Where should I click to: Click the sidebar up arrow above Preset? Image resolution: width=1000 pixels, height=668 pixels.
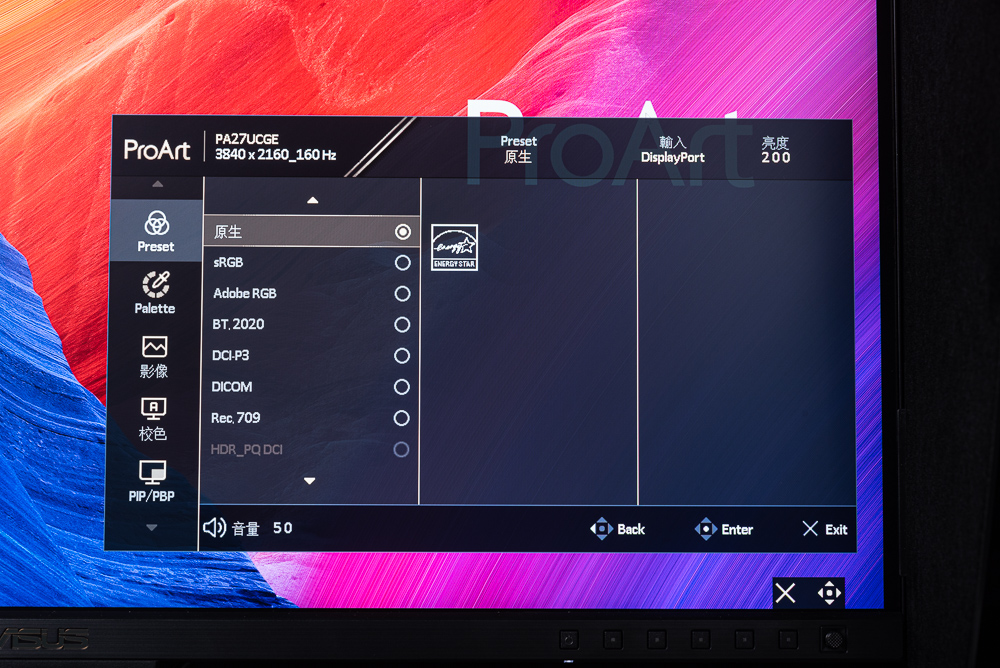tap(158, 184)
